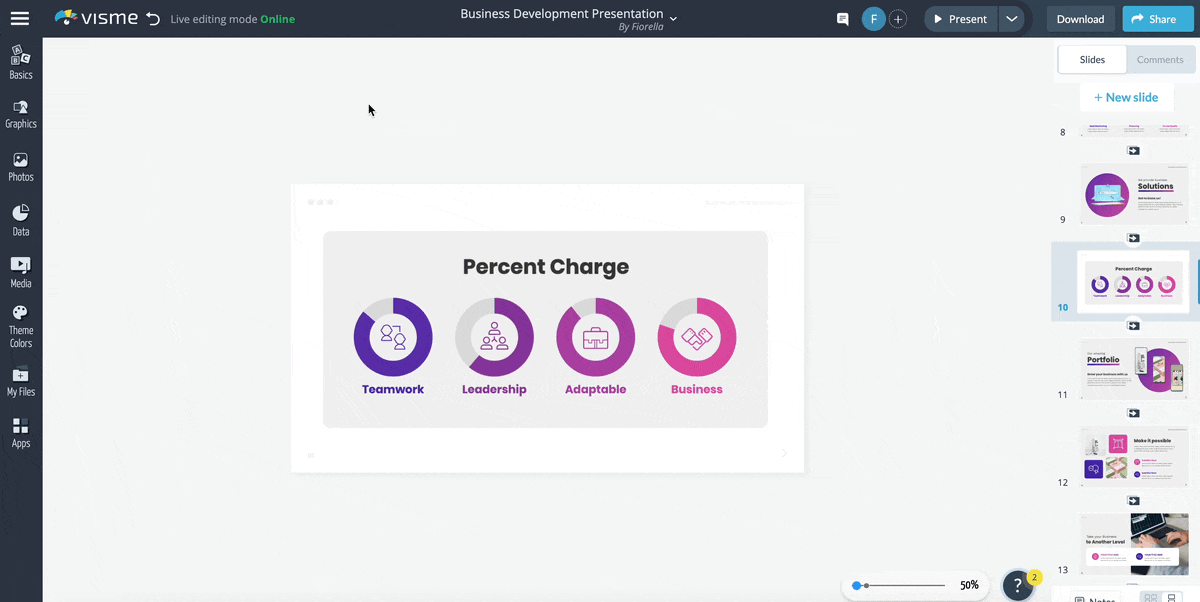Open the Graphics panel
The height and width of the screenshot is (602, 1200).
click(20, 114)
